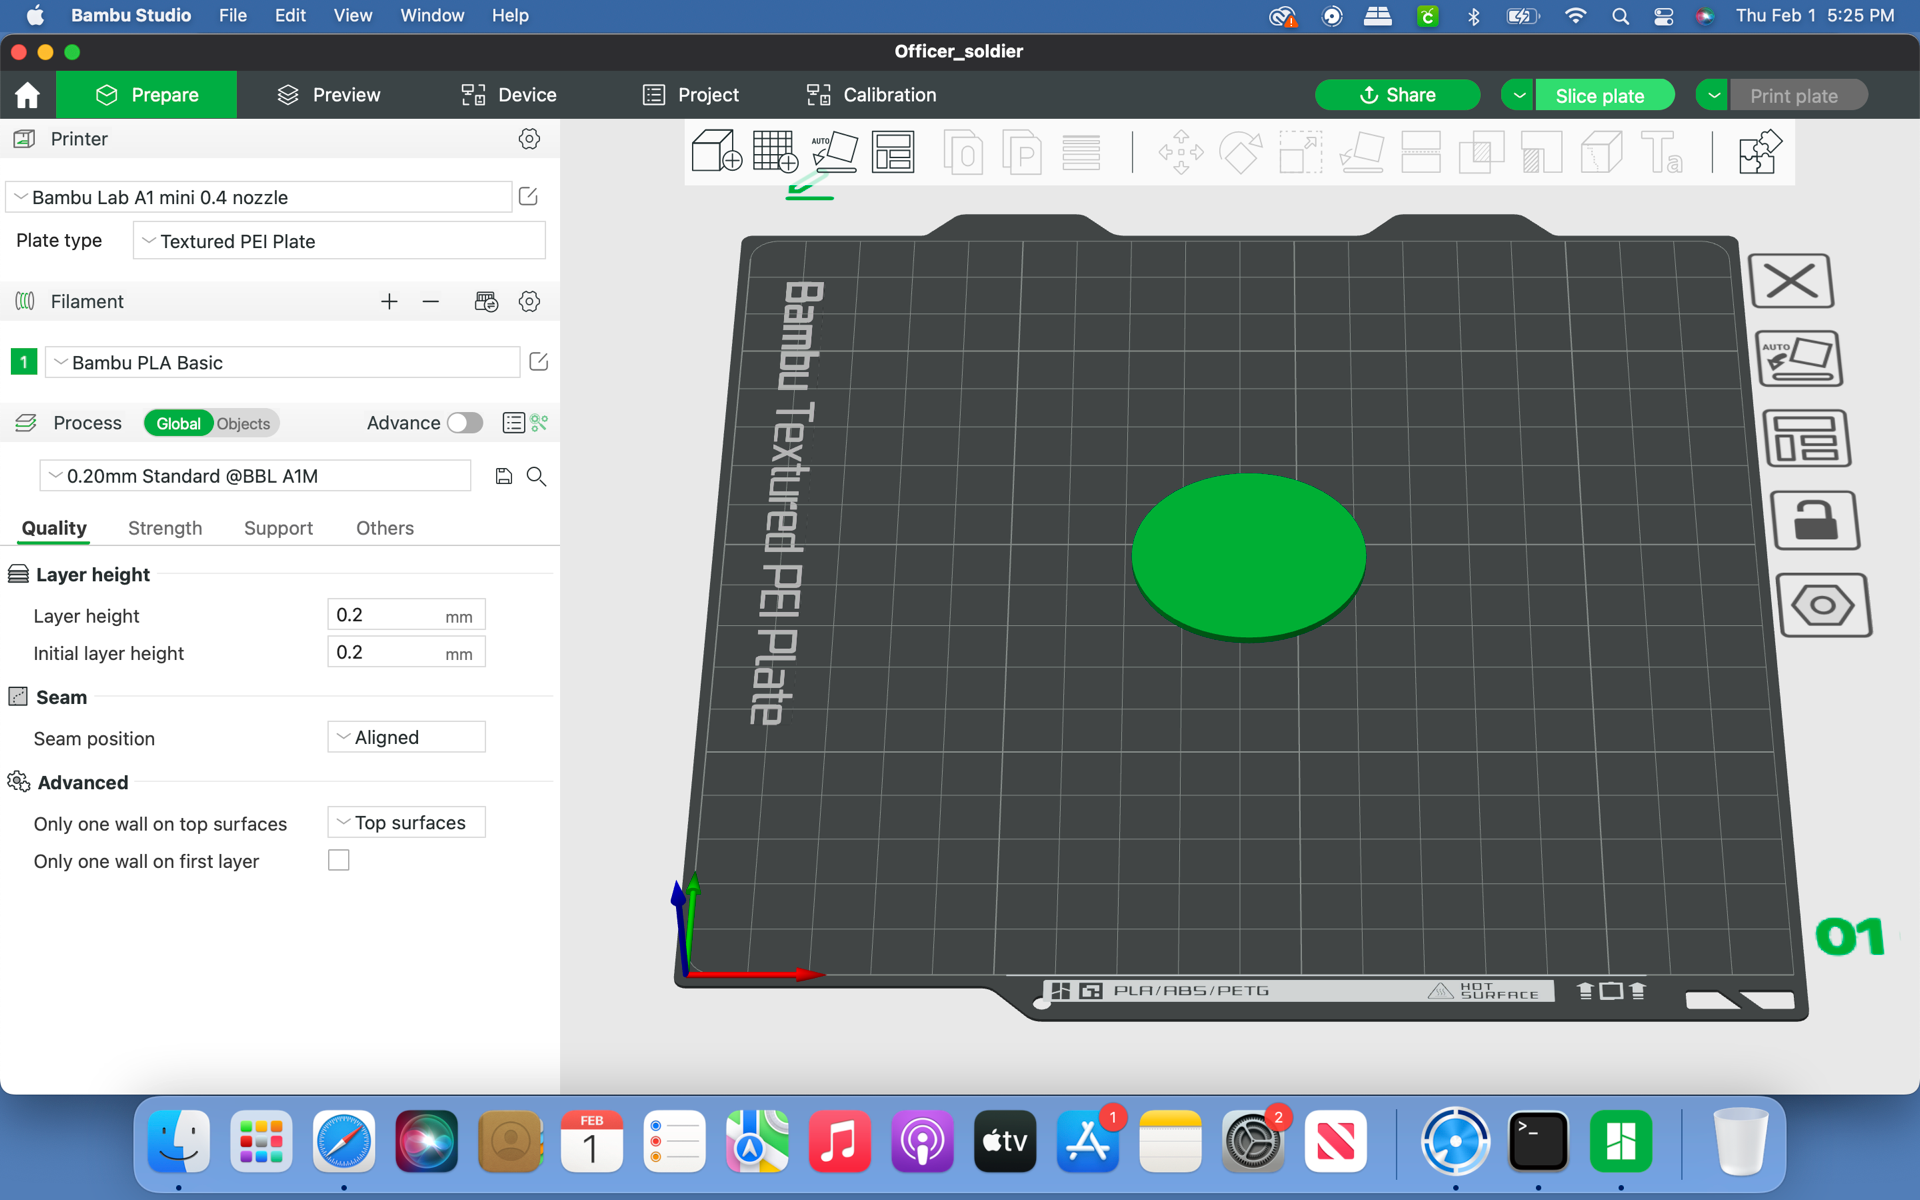Save the current process preset
This screenshot has width=1920, height=1200.
click(504, 476)
